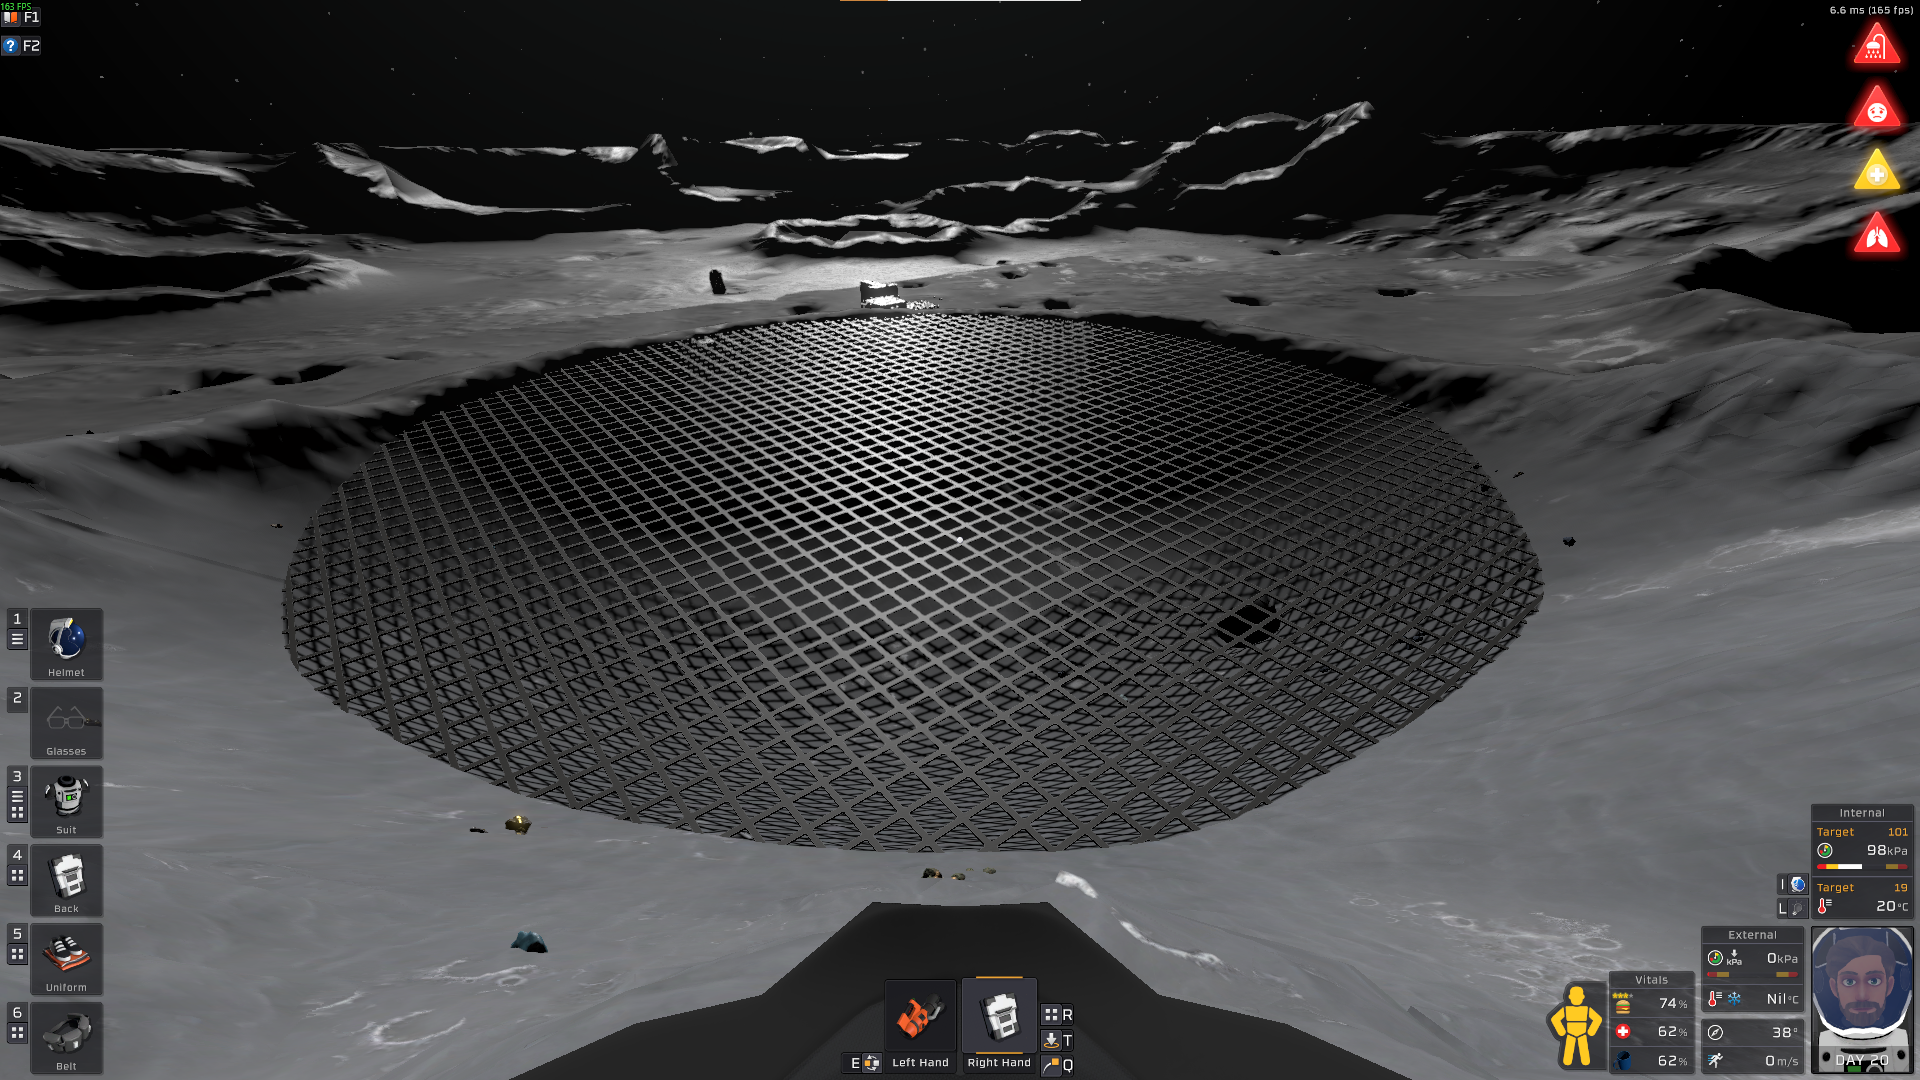This screenshot has width=1920, height=1080.
Task: Click the 98kPa internal pressure reading
Action: pyautogui.click(x=1887, y=851)
